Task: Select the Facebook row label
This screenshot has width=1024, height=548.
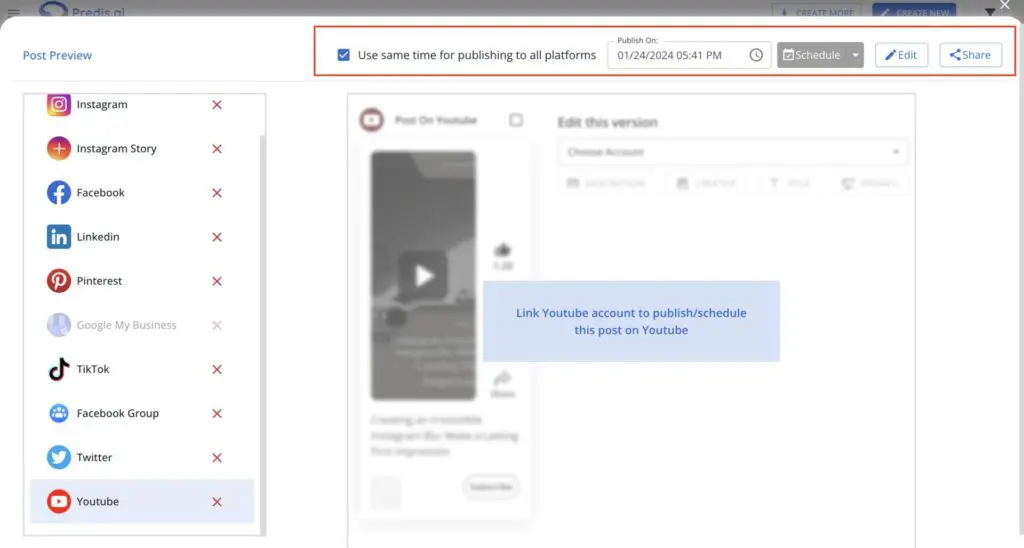Action: [x=101, y=193]
